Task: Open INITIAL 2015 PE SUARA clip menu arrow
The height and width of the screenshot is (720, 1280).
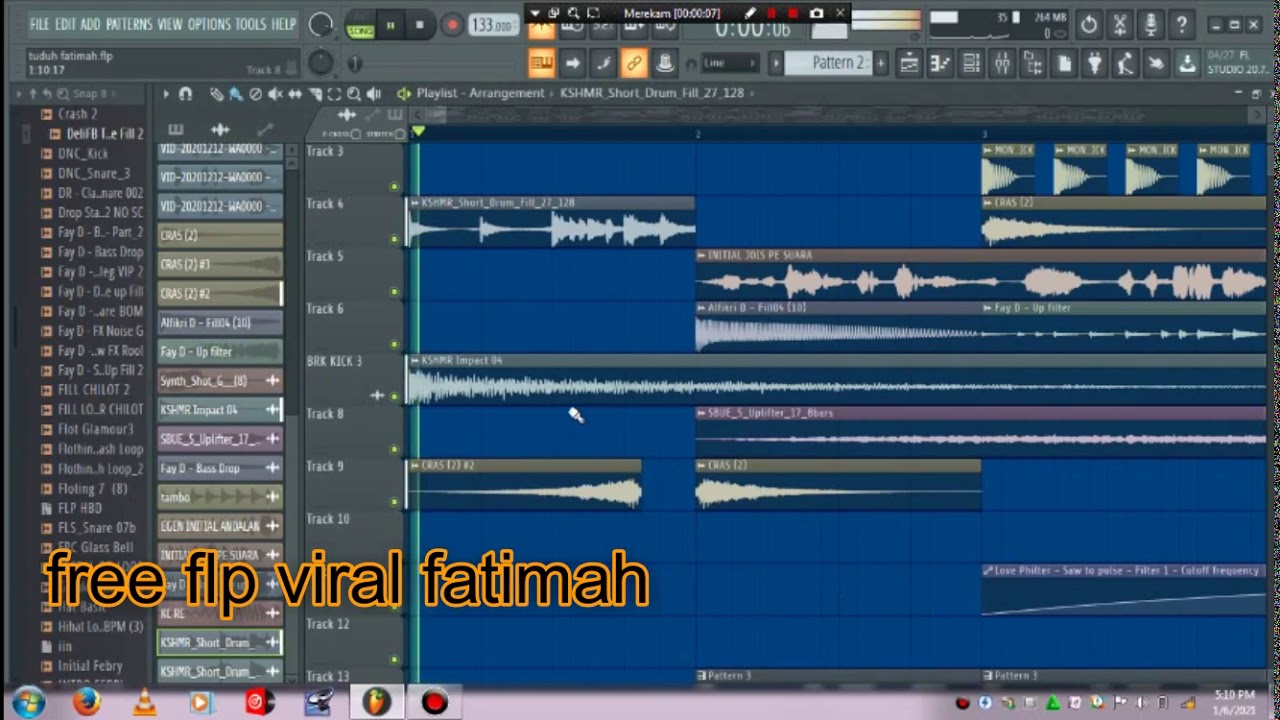Action: 702,255
